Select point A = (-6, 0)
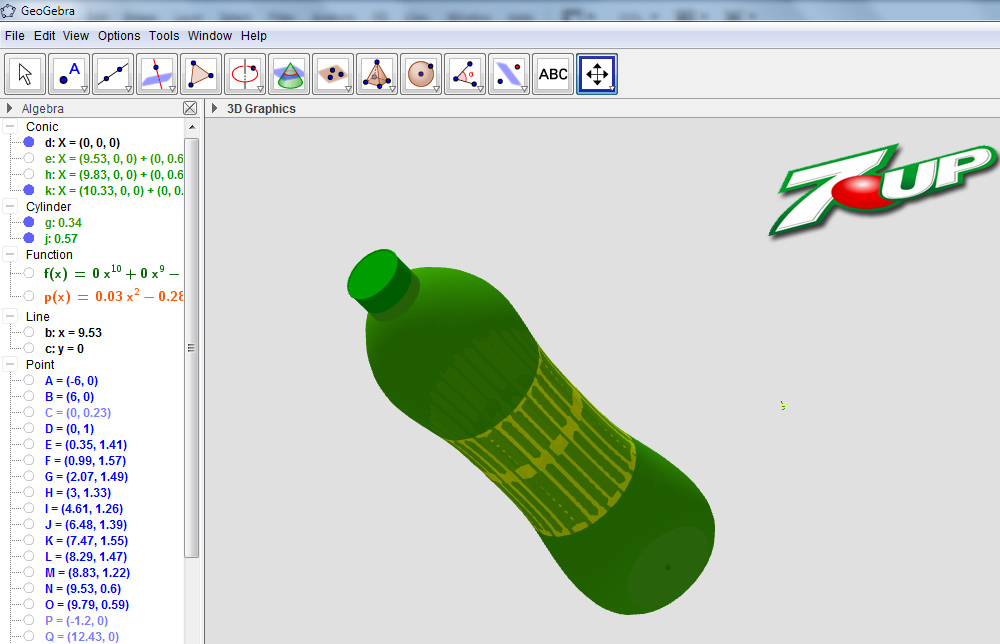This screenshot has height=644, width=1000. click(71, 381)
